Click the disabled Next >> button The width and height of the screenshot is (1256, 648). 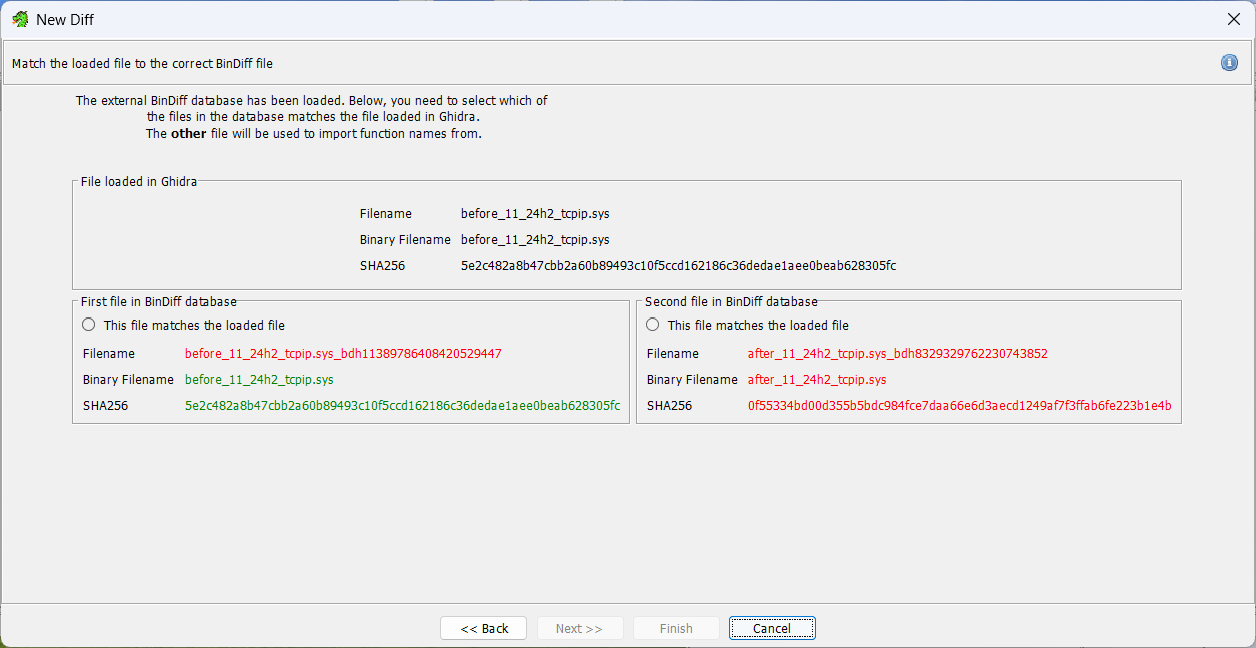pos(580,628)
